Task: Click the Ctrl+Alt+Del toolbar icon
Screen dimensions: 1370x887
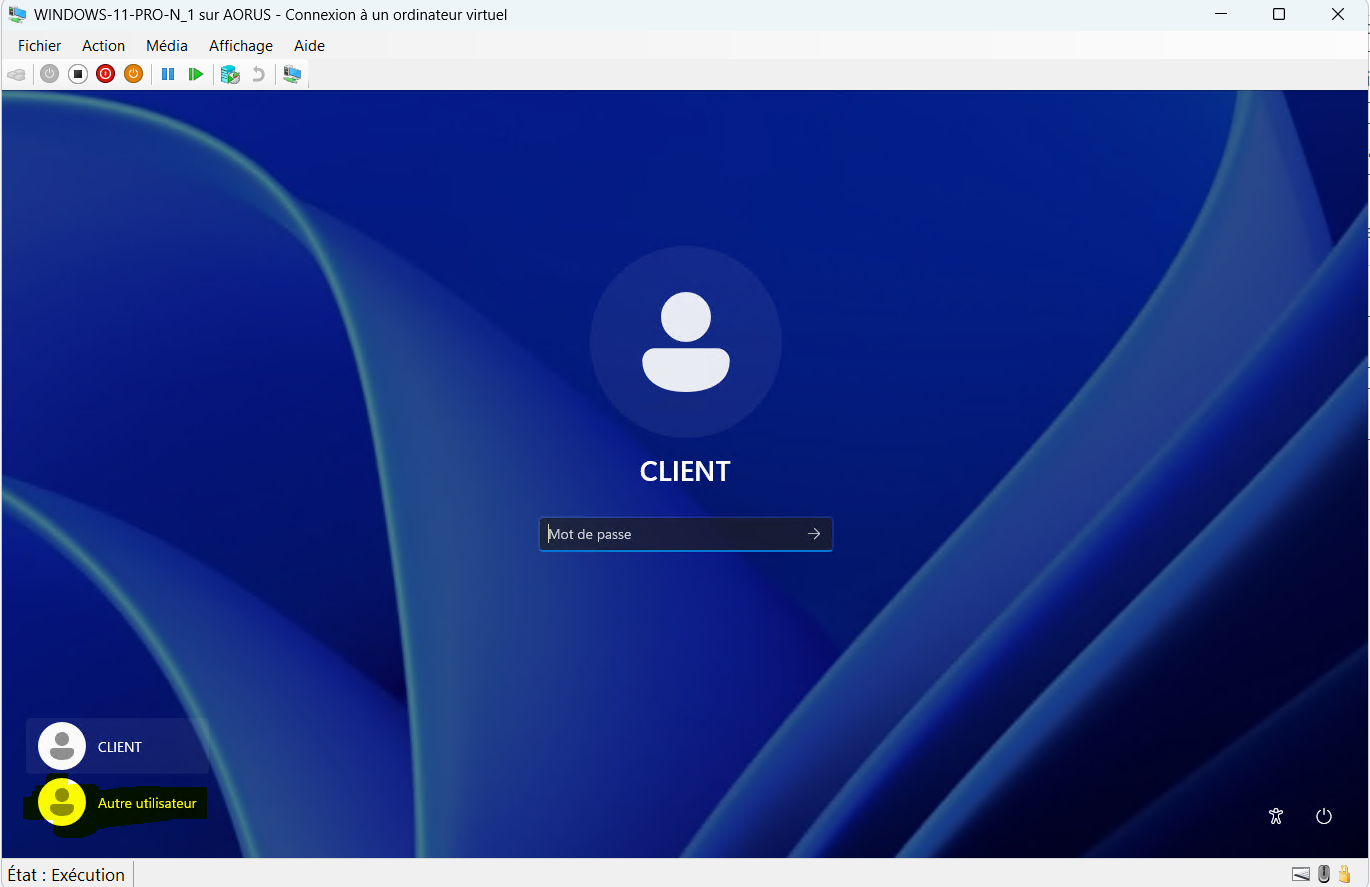Action: click(16, 74)
